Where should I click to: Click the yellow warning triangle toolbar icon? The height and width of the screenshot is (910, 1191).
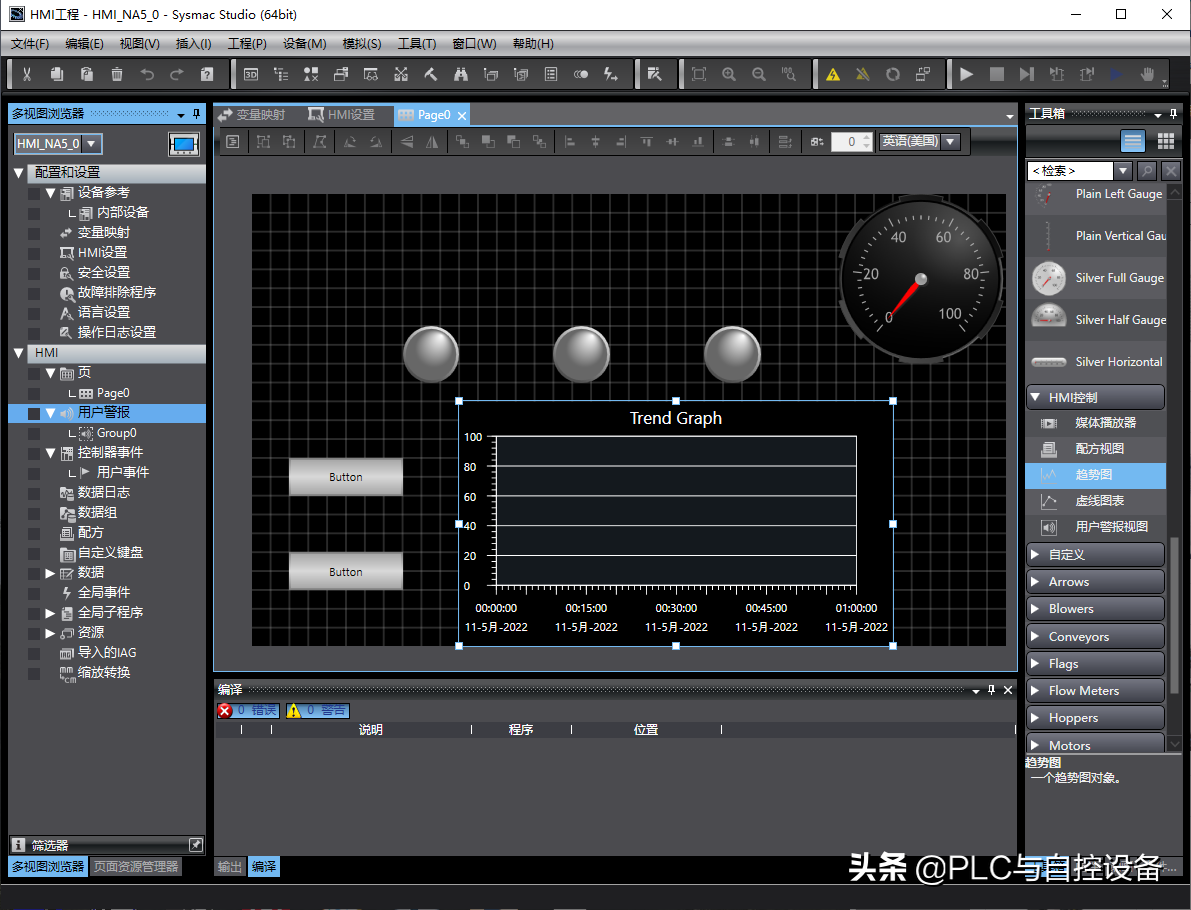point(833,74)
